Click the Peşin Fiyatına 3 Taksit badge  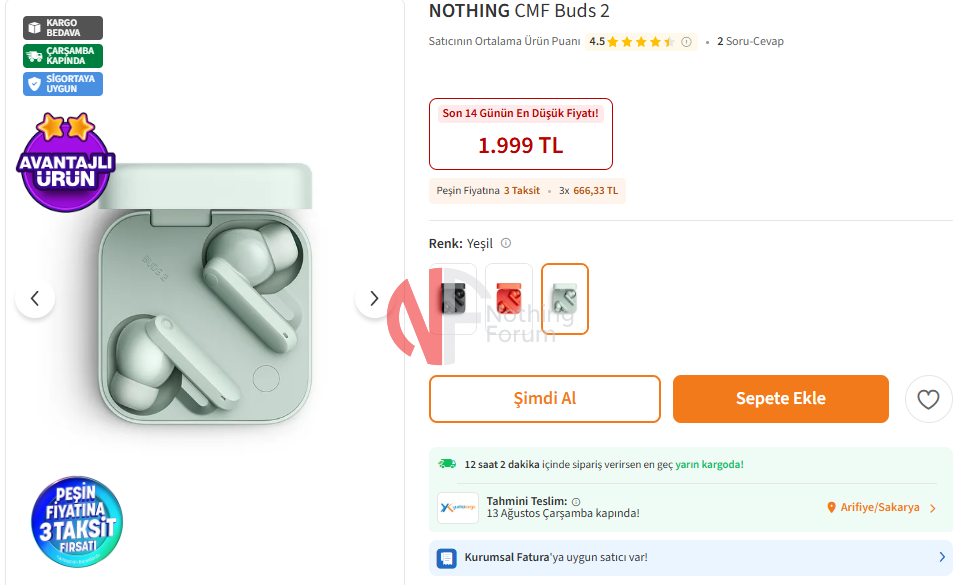tap(77, 523)
